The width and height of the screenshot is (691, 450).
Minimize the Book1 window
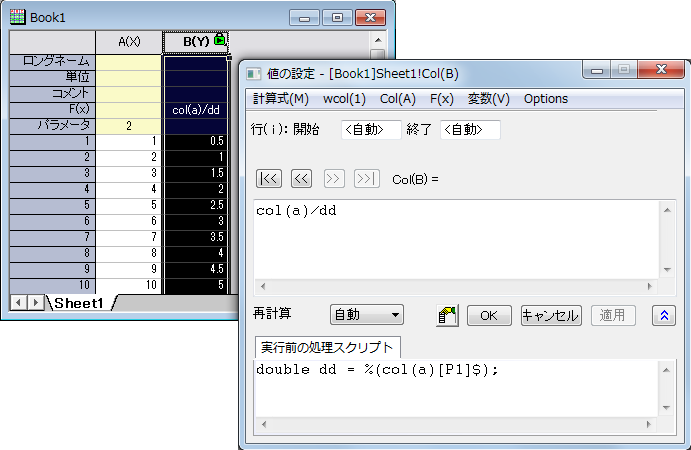pyautogui.click(x=305, y=18)
